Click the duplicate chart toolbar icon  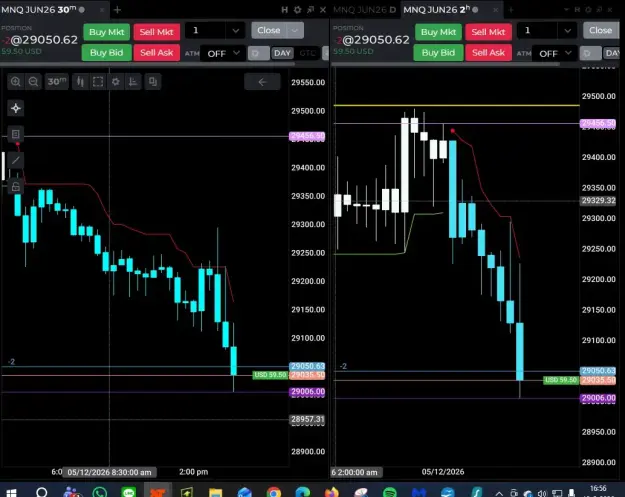tap(153, 82)
